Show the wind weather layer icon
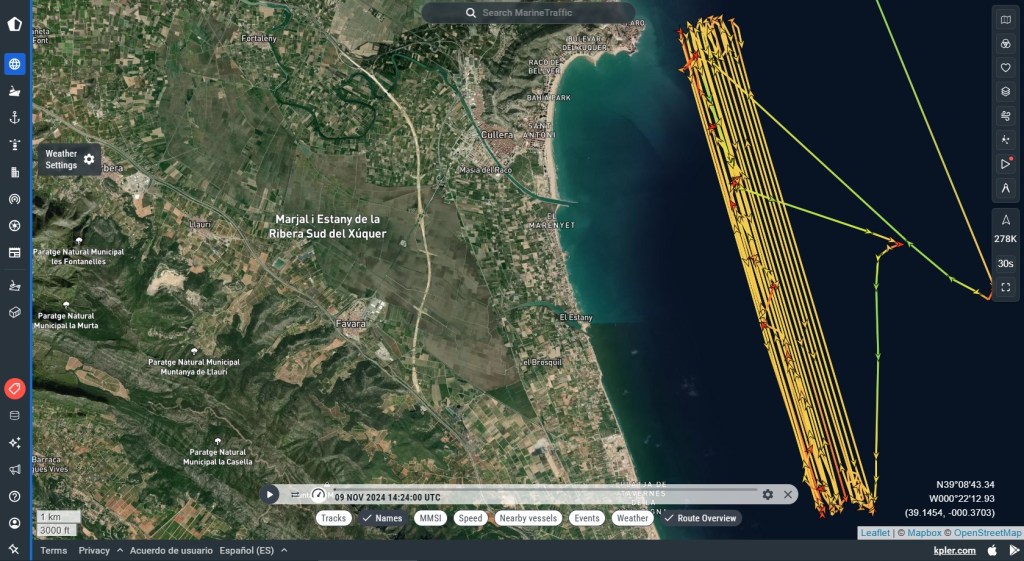The width and height of the screenshot is (1024, 561). pyautogui.click(x=1005, y=116)
